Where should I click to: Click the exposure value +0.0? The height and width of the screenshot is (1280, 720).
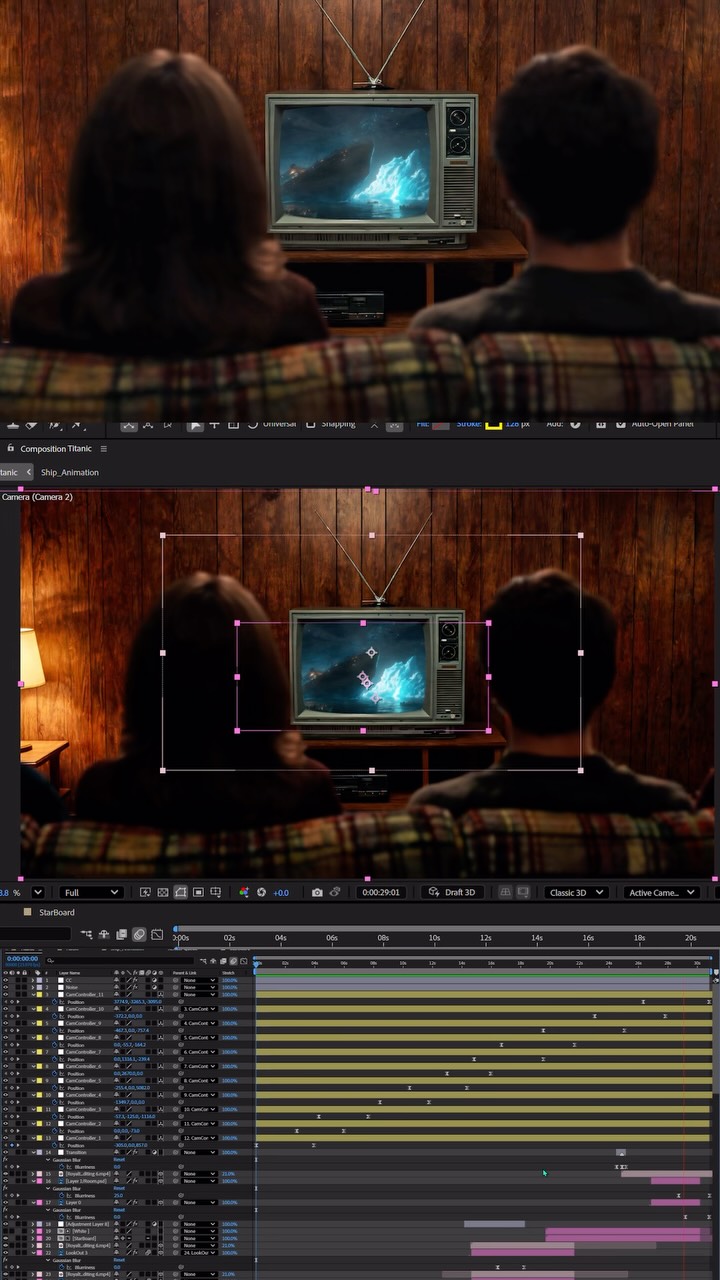[281, 892]
